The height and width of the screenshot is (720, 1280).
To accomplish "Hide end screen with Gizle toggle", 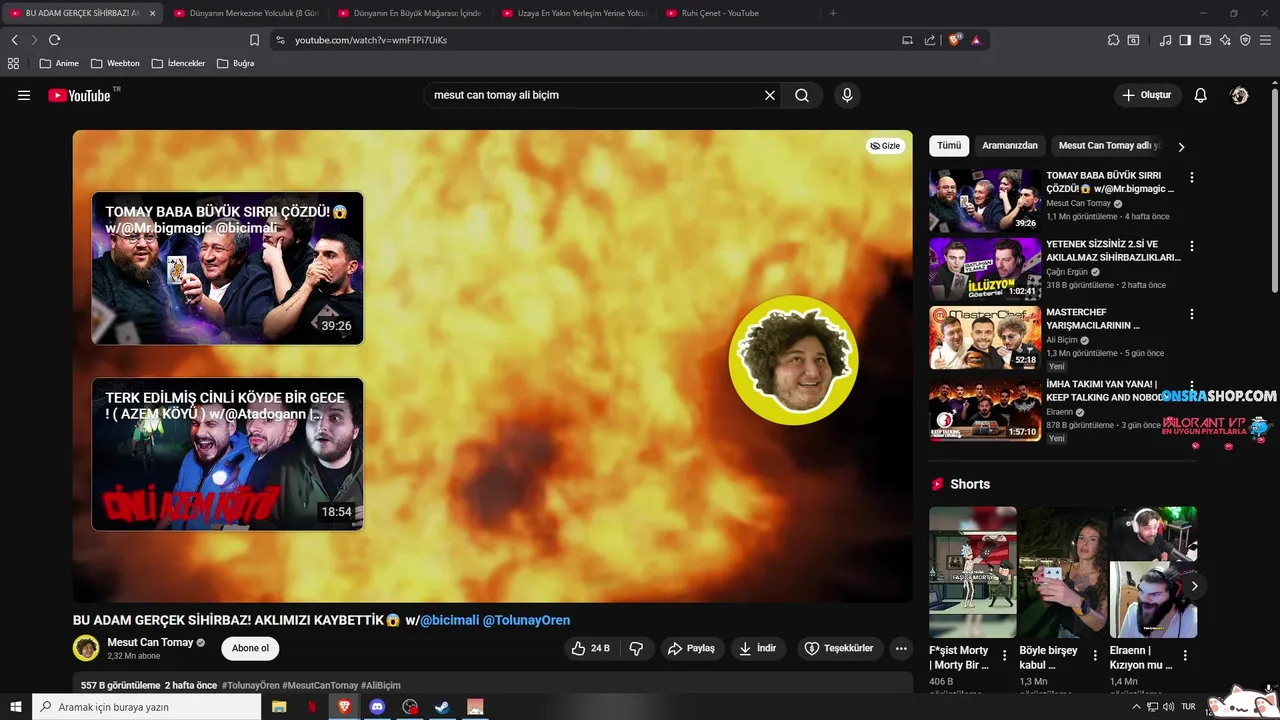I will 885,146.
